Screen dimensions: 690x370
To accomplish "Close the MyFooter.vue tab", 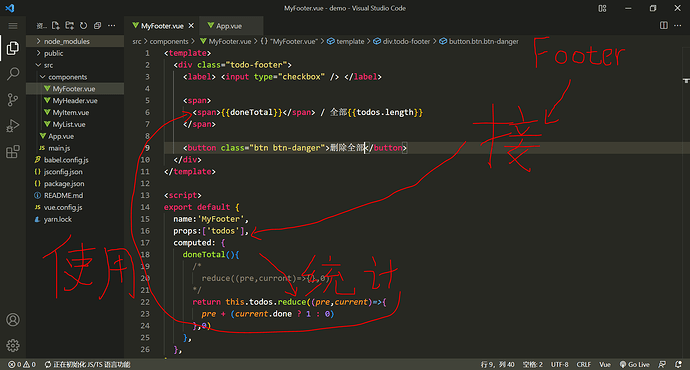I will point(191,26).
